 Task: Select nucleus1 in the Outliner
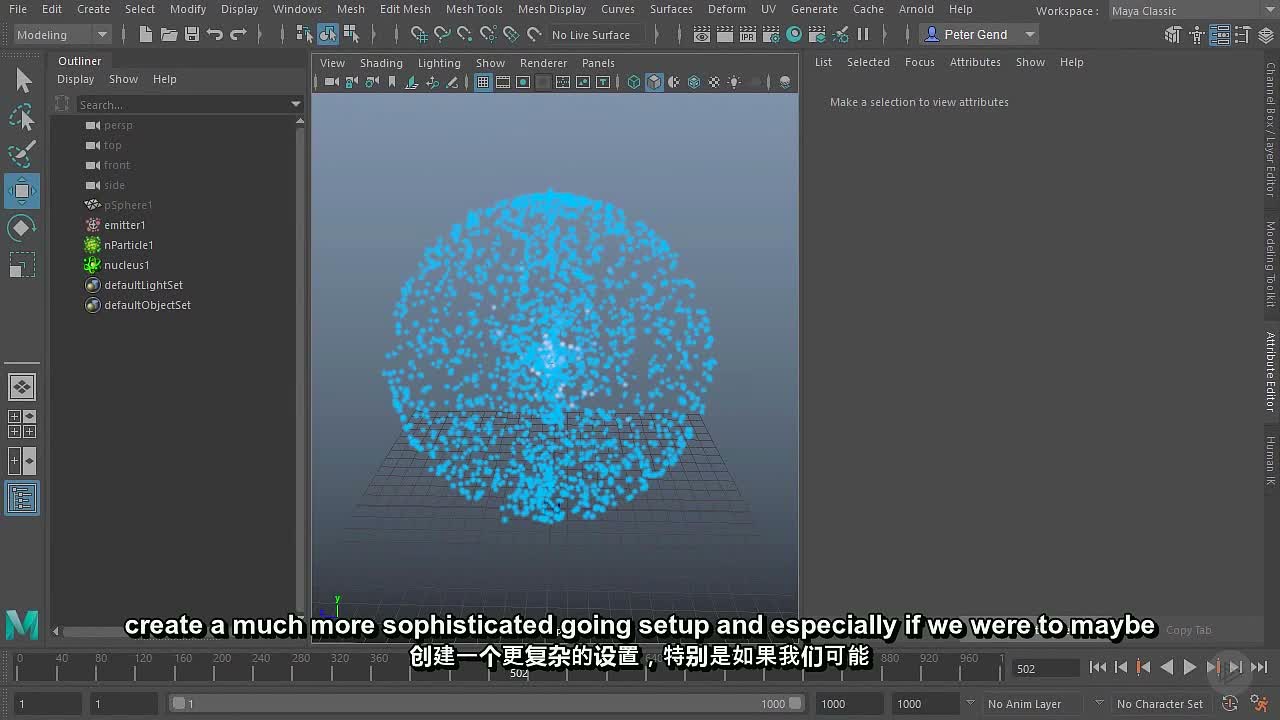point(127,265)
